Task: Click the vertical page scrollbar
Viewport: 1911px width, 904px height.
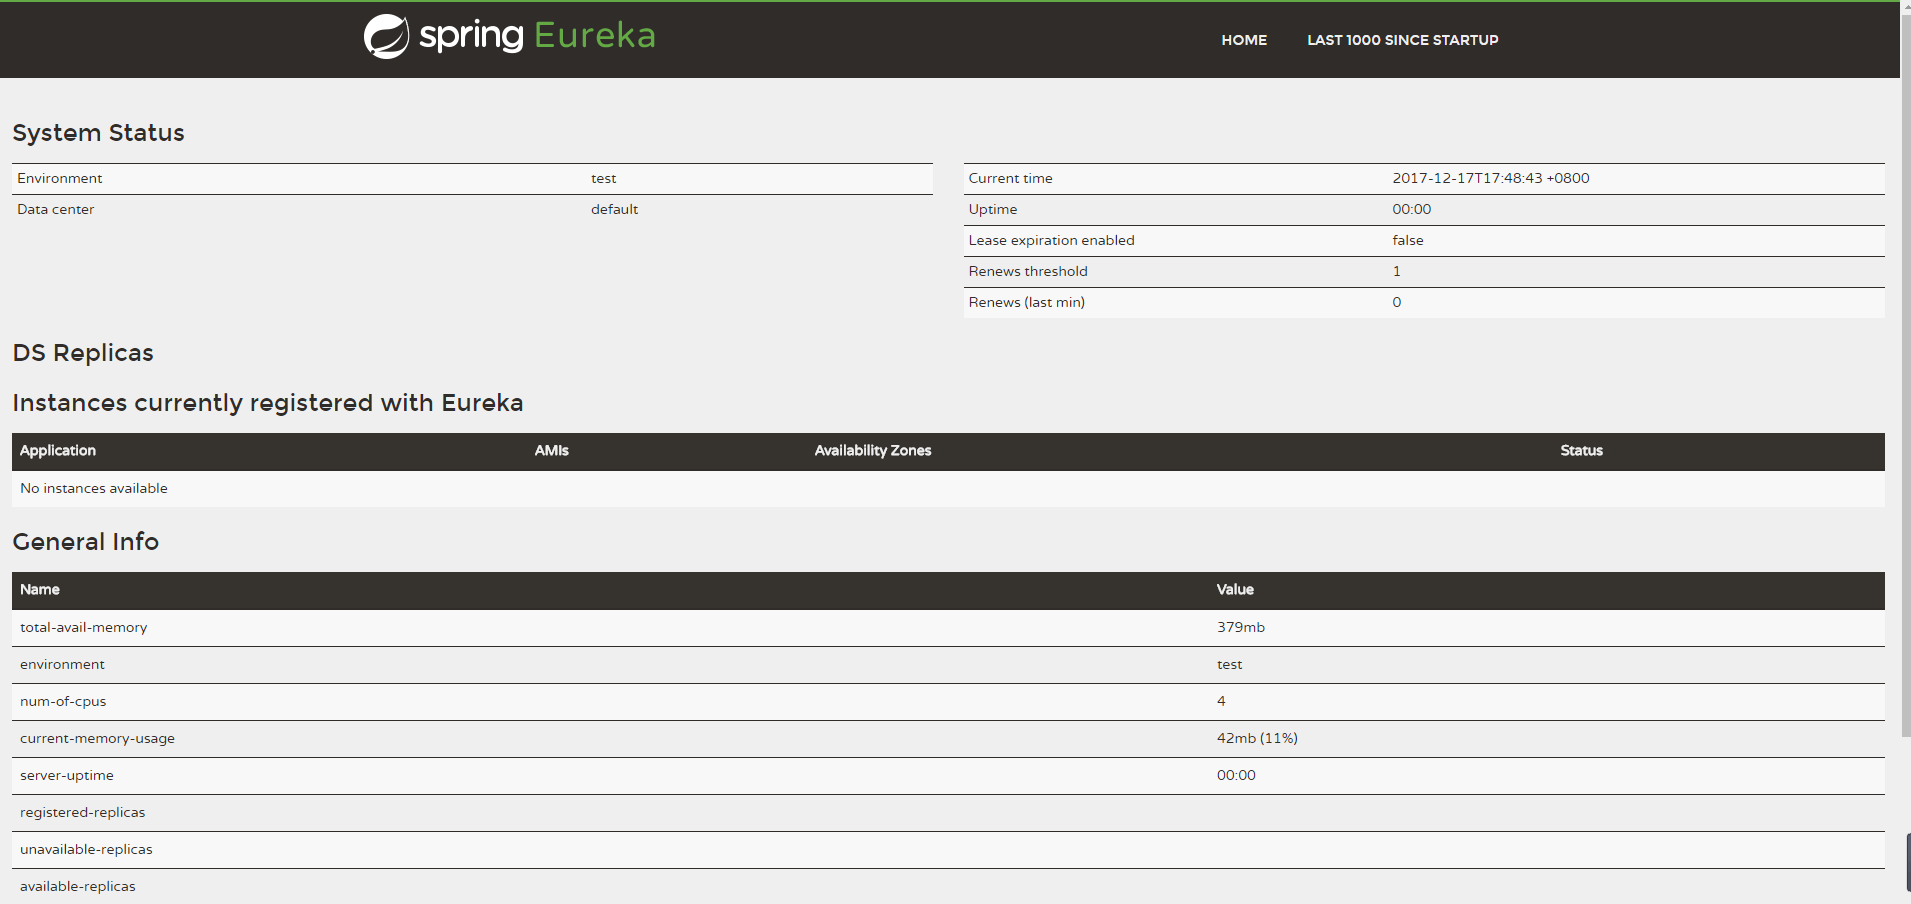Action: pos(1905,400)
